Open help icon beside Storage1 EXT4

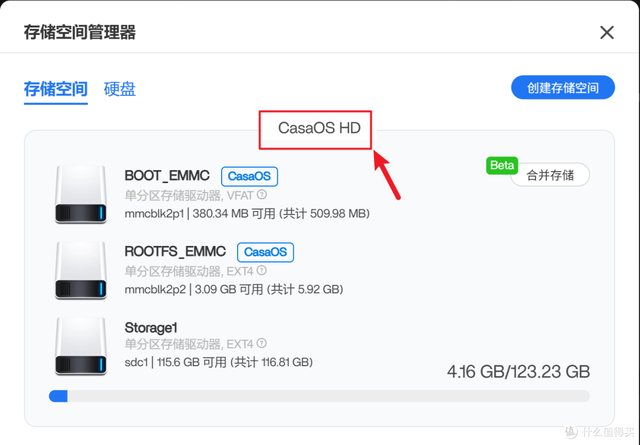[262, 343]
